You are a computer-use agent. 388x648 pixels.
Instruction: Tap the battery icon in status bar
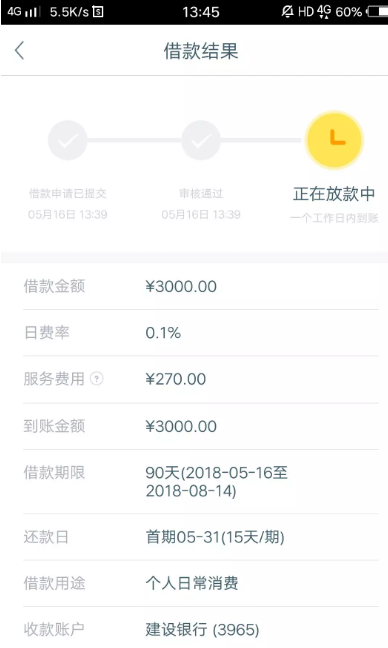tap(376, 12)
